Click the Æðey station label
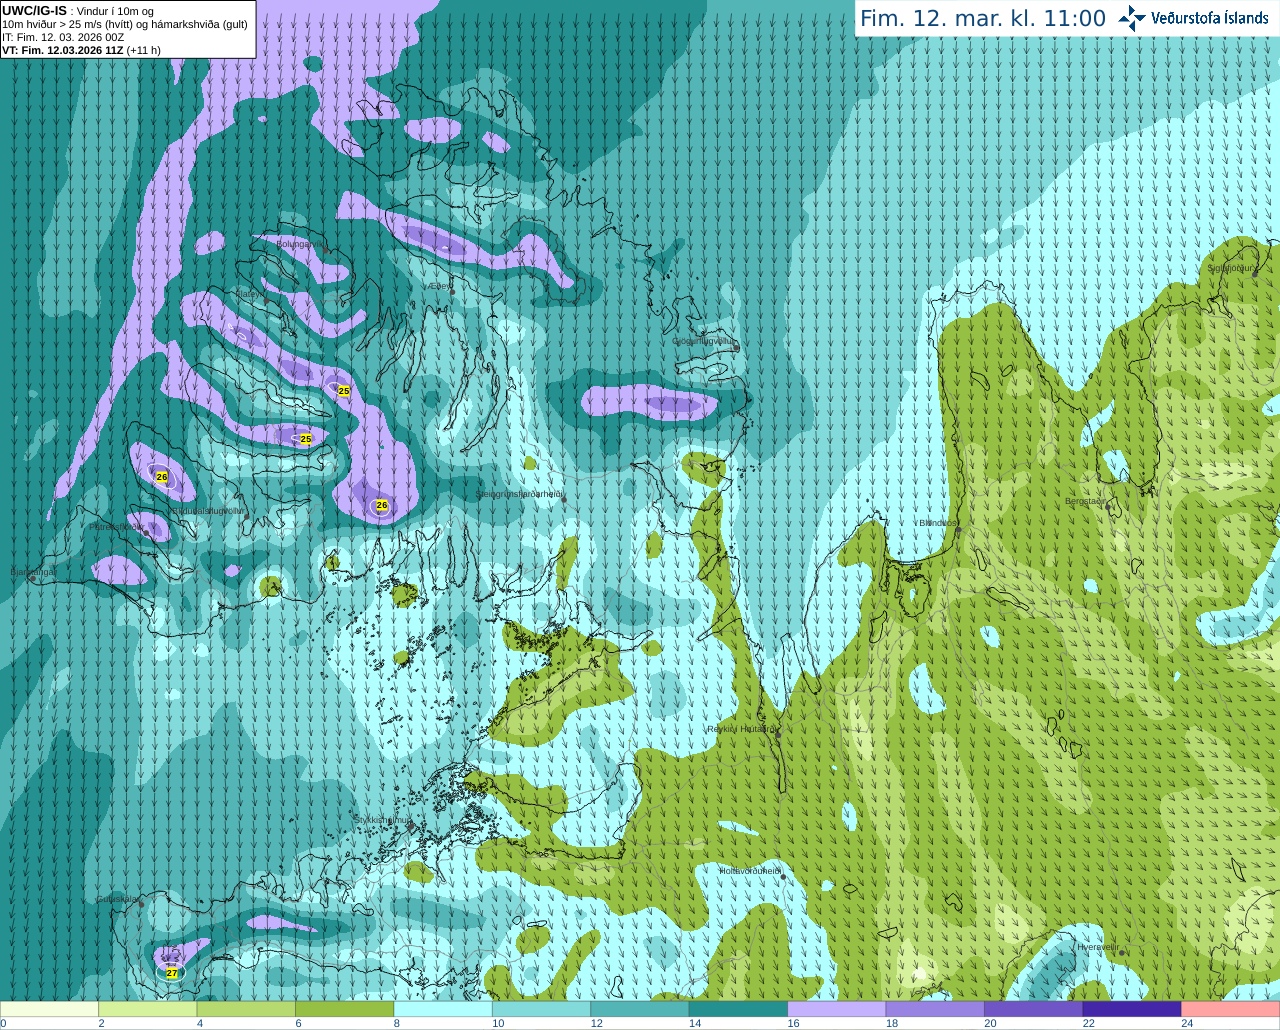 [440, 286]
